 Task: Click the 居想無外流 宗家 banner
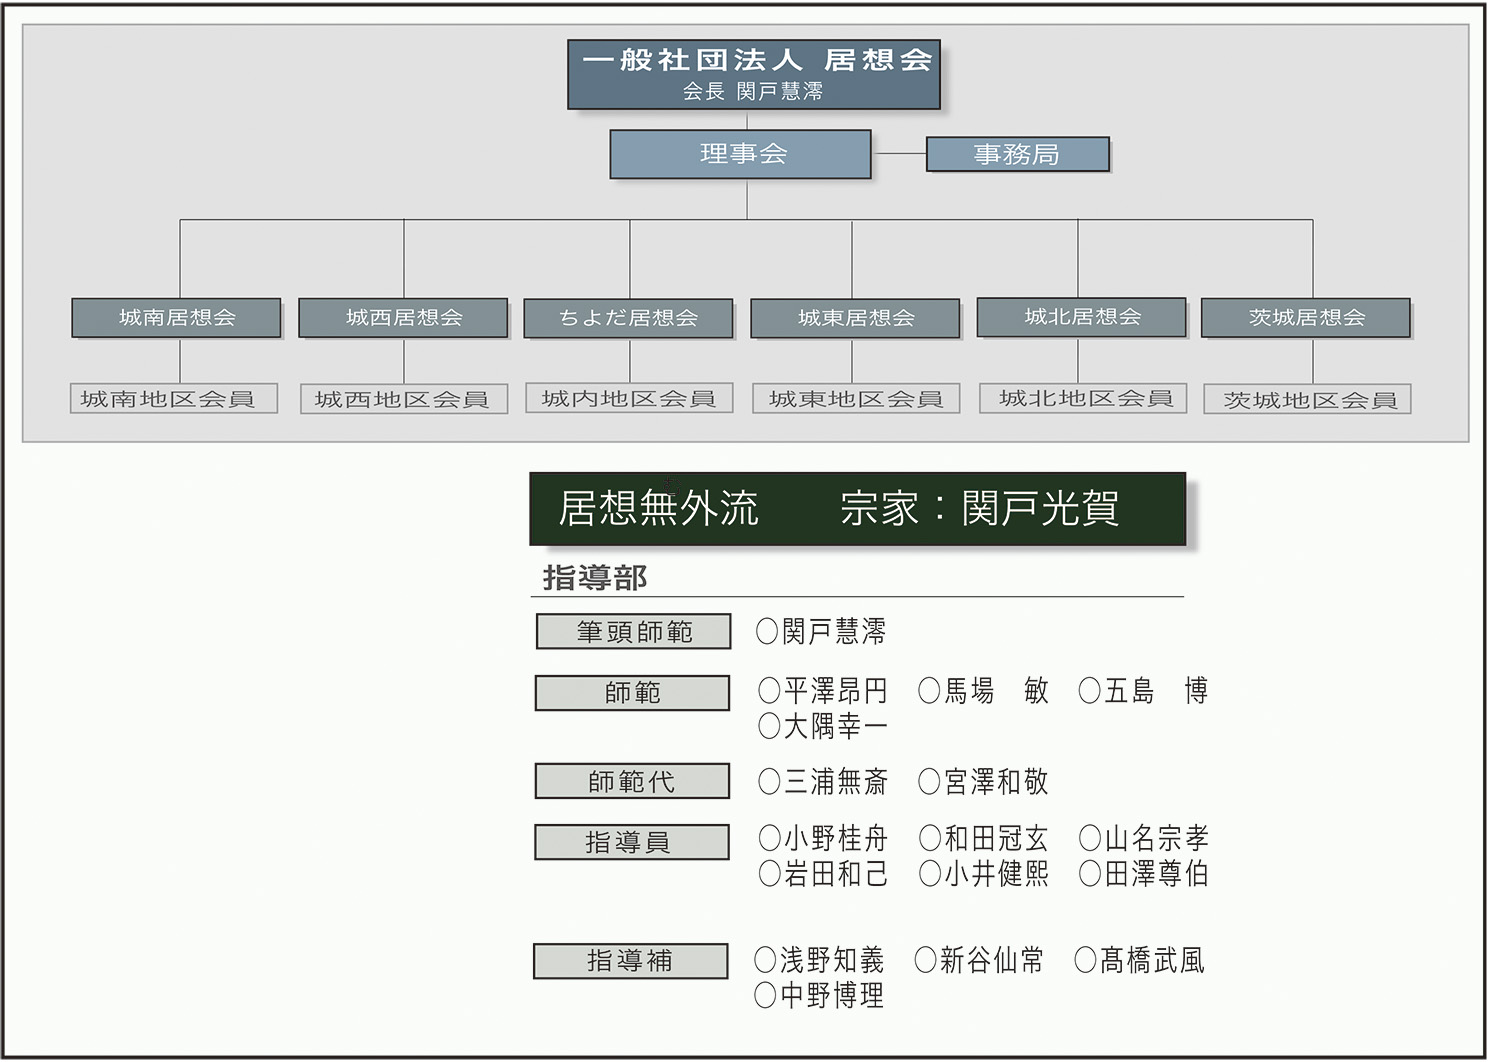pos(857,509)
